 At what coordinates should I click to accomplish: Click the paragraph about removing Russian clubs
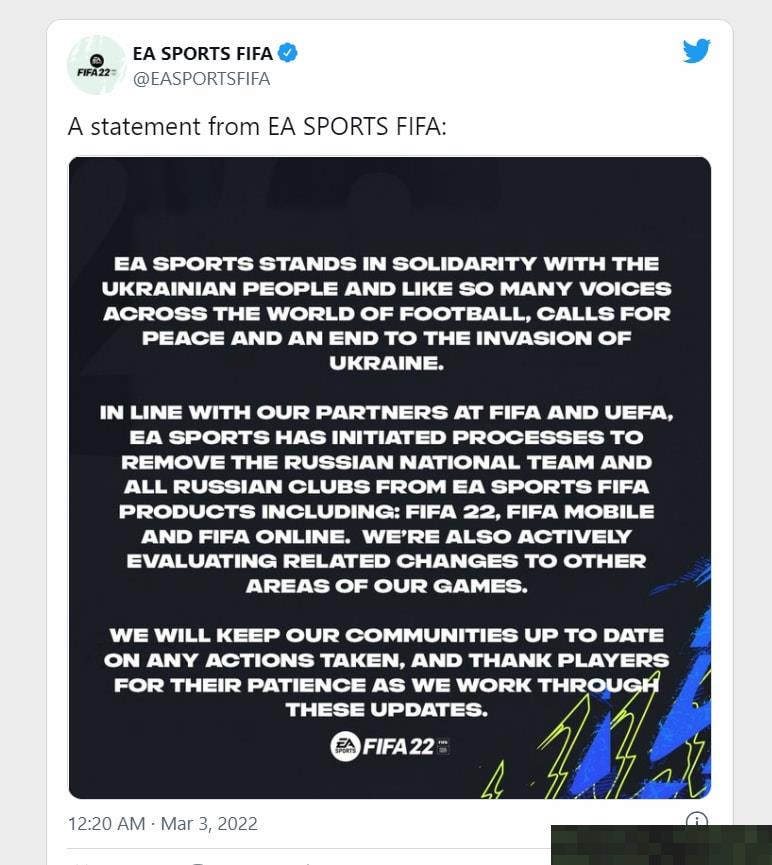click(x=386, y=499)
